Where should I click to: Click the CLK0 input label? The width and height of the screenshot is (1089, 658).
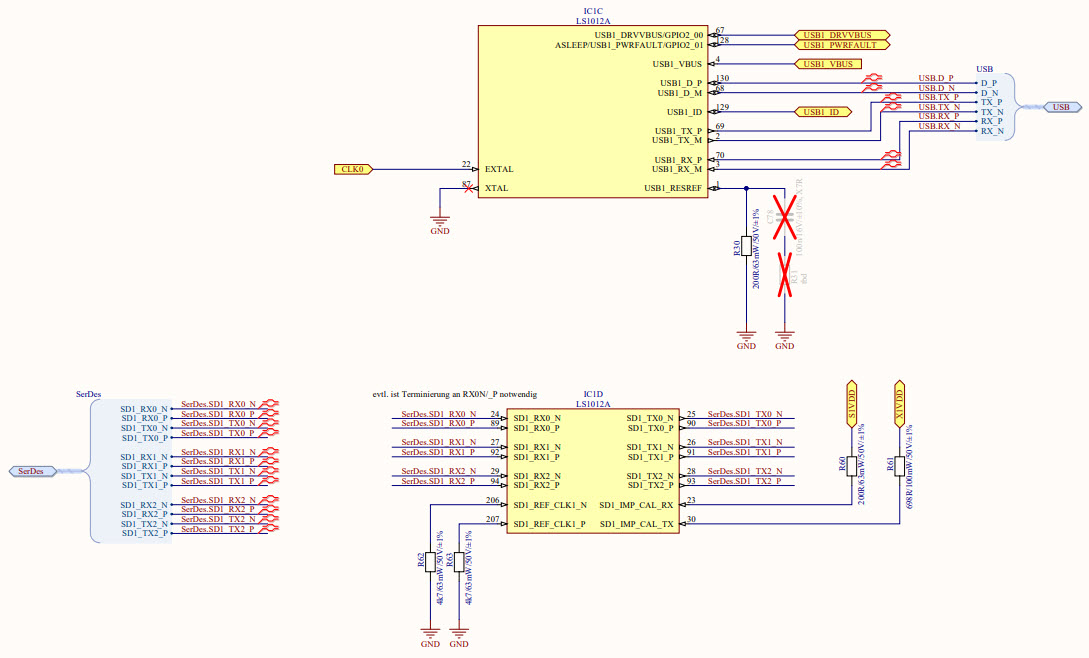pos(352,168)
